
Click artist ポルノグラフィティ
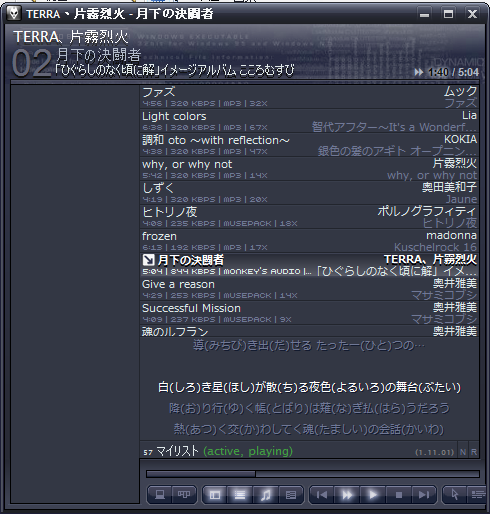(x=427, y=211)
